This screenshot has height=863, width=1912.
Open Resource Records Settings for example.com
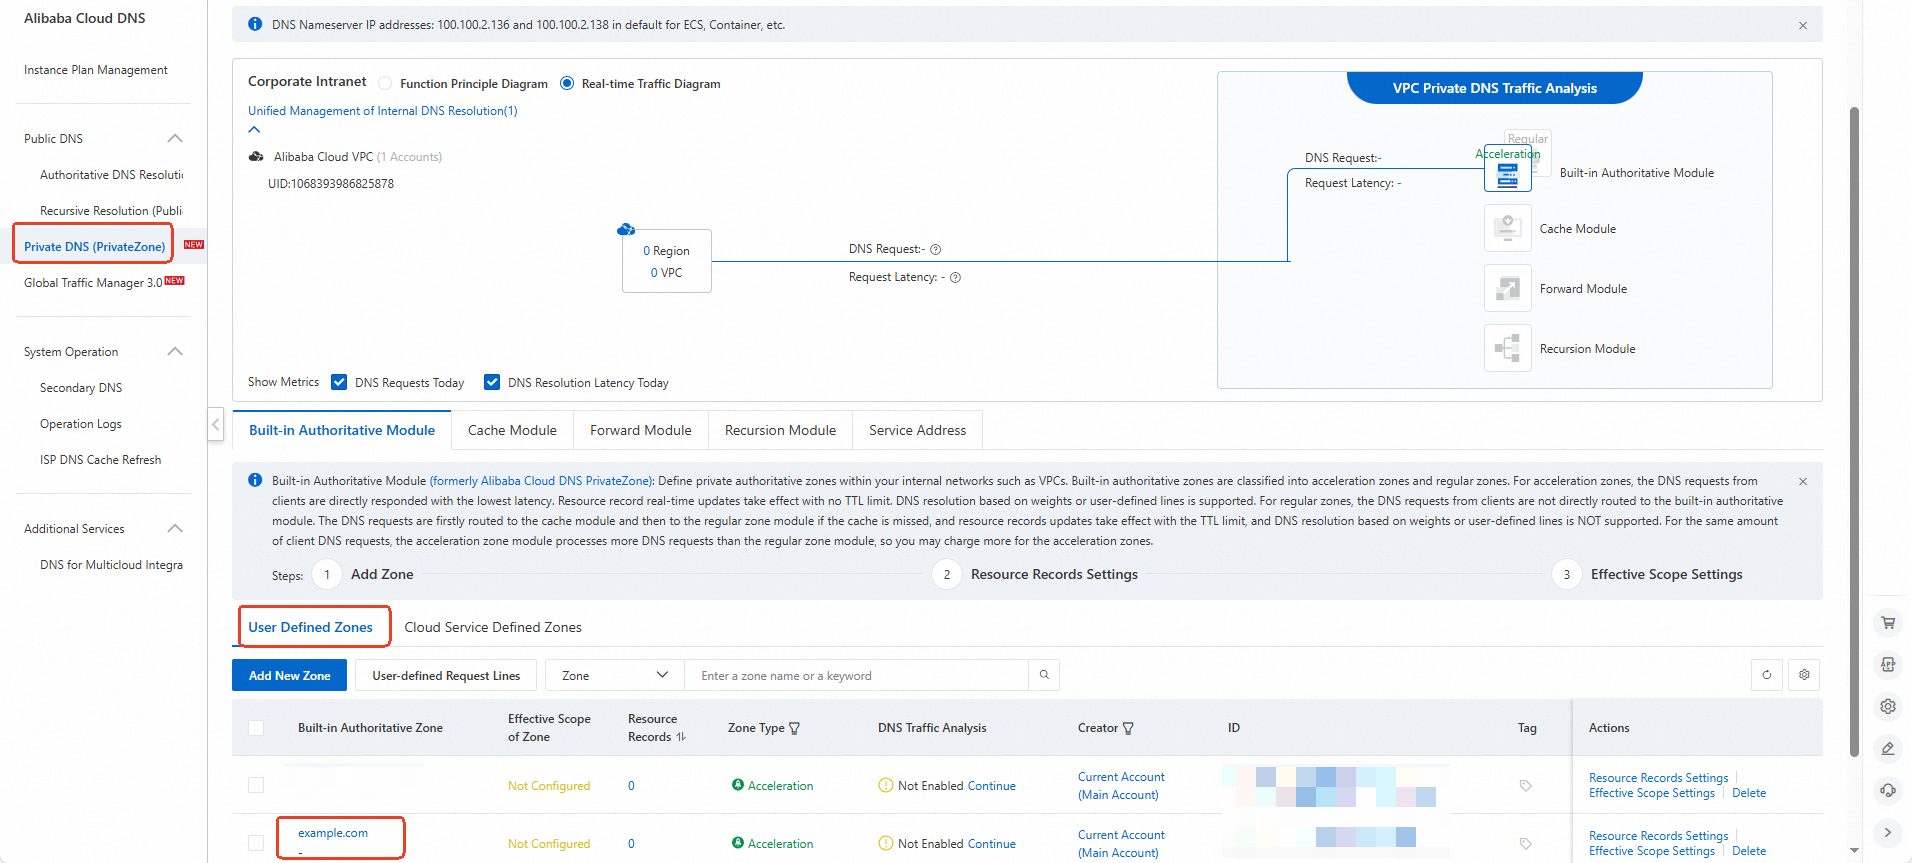coord(1658,836)
